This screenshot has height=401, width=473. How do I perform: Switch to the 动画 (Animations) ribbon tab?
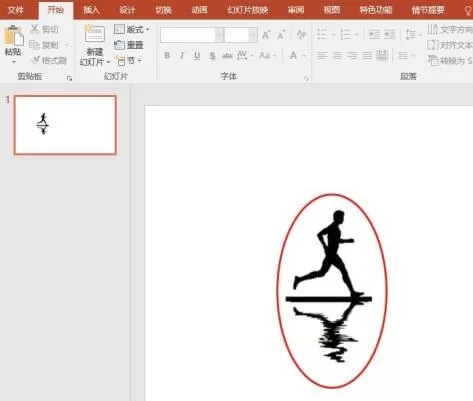pyautogui.click(x=199, y=10)
